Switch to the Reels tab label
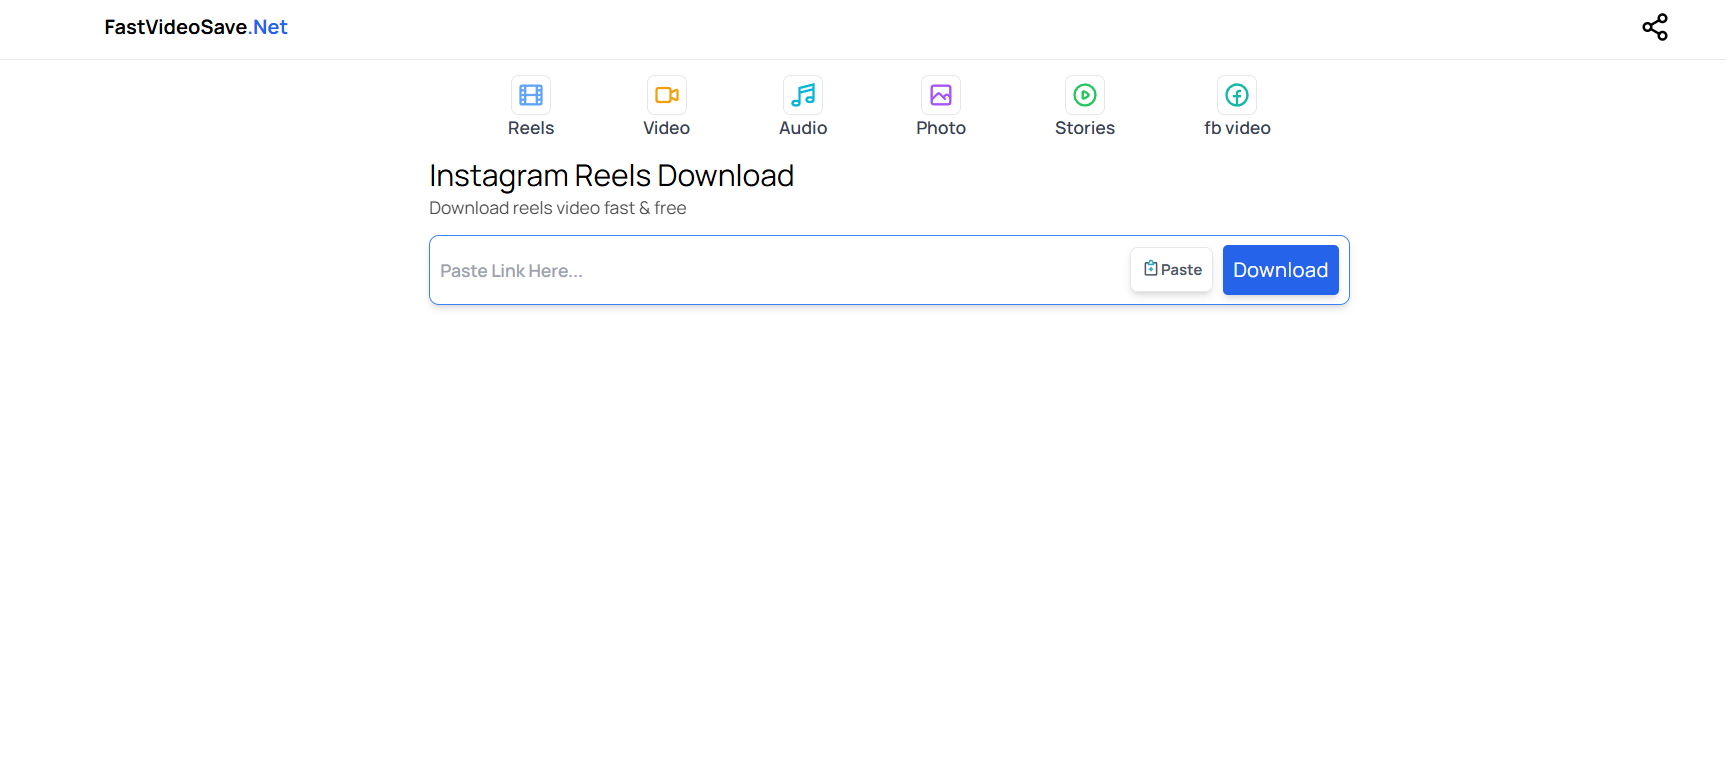The width and height of the screenshot is (1726, 775). tap(531, 128)
